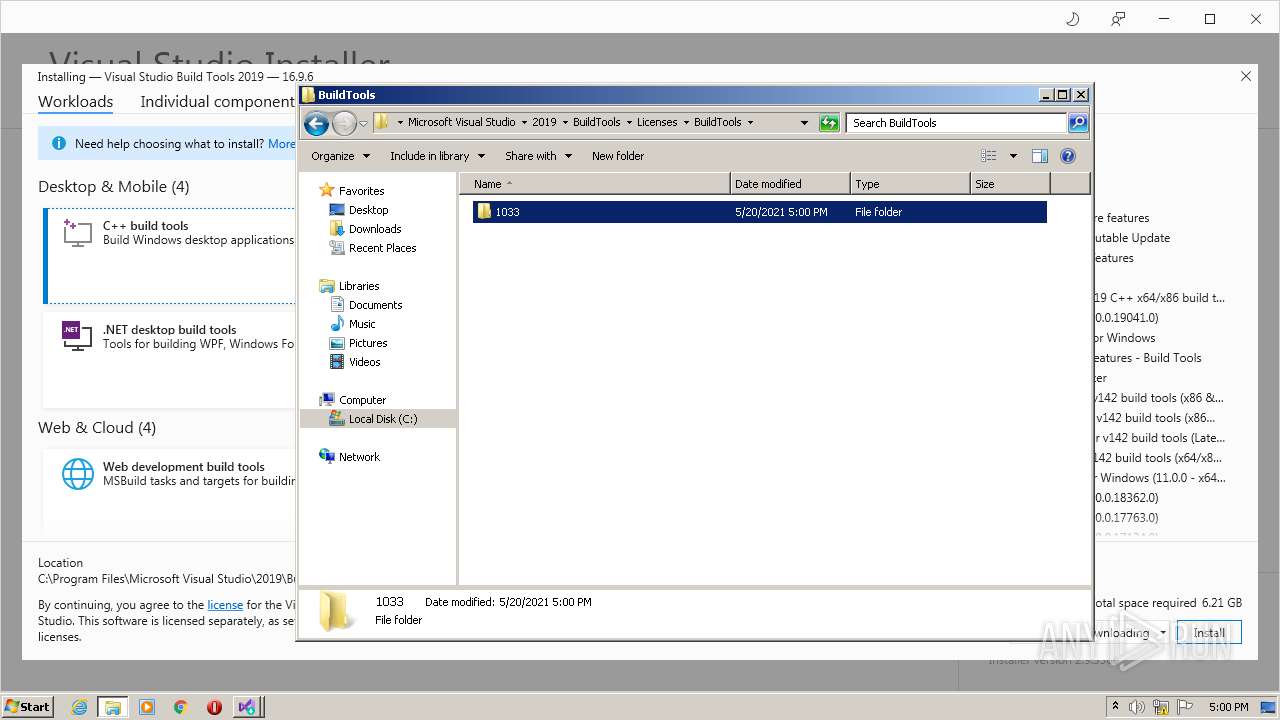The height and width of the screenshot is (720, 1280).
Task: Sort by Date modified column
Action: 790,184
